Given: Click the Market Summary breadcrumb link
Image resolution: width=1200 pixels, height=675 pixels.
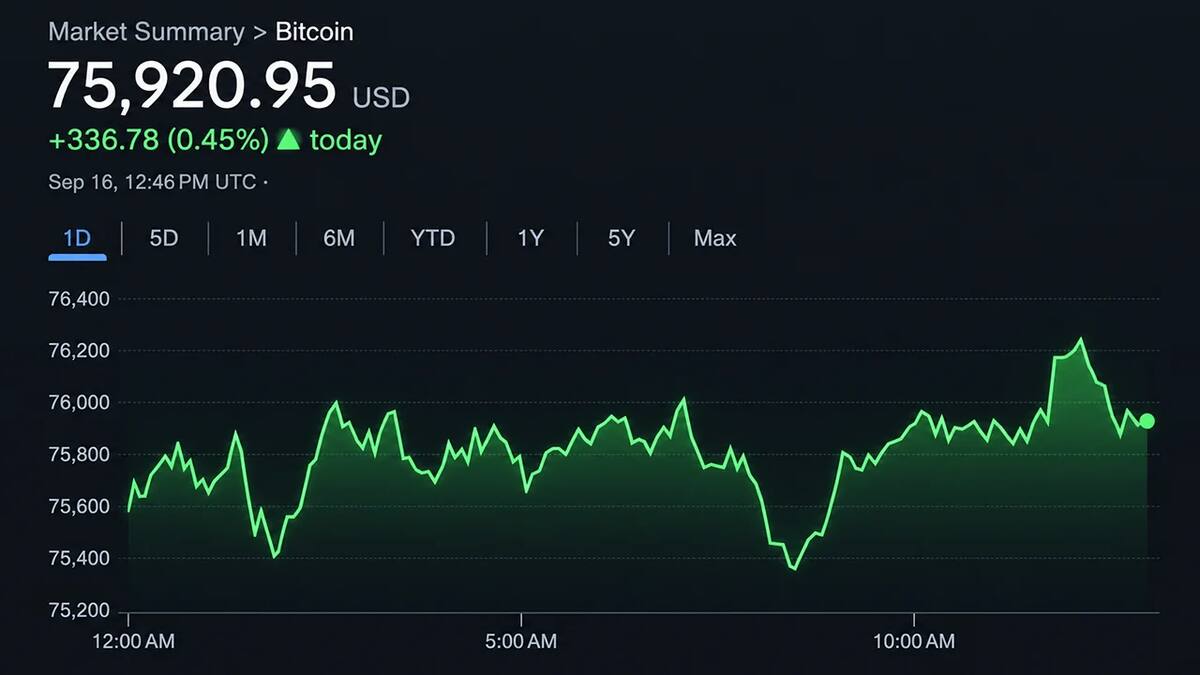Looking at the screenshot, I should coord(146,31).
